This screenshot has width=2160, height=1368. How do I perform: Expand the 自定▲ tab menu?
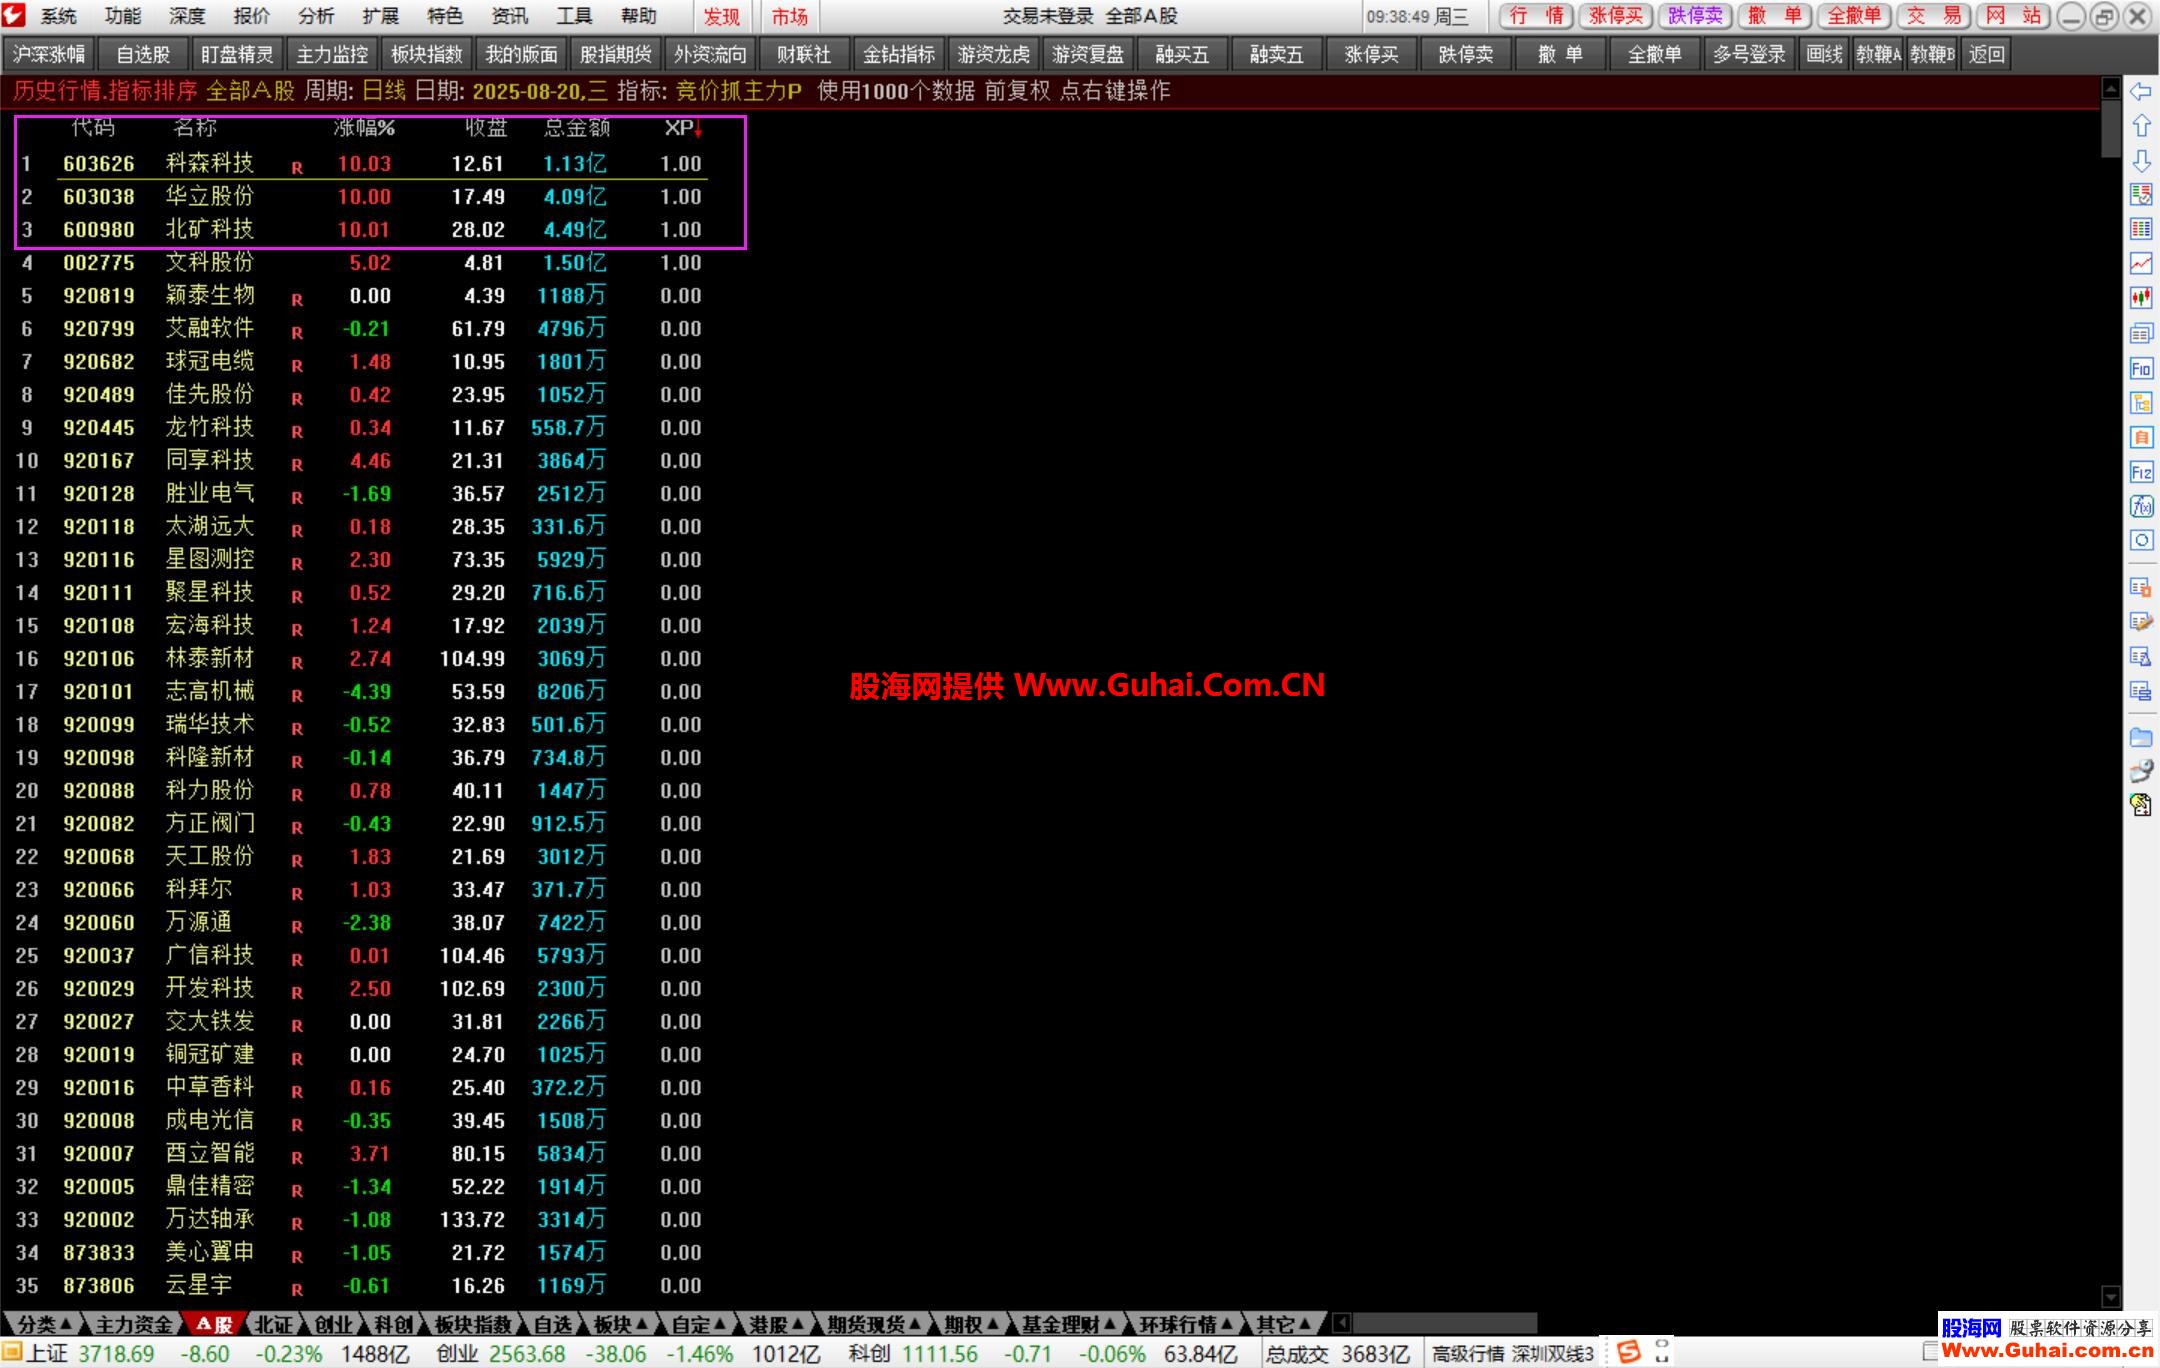point(697,1324)
